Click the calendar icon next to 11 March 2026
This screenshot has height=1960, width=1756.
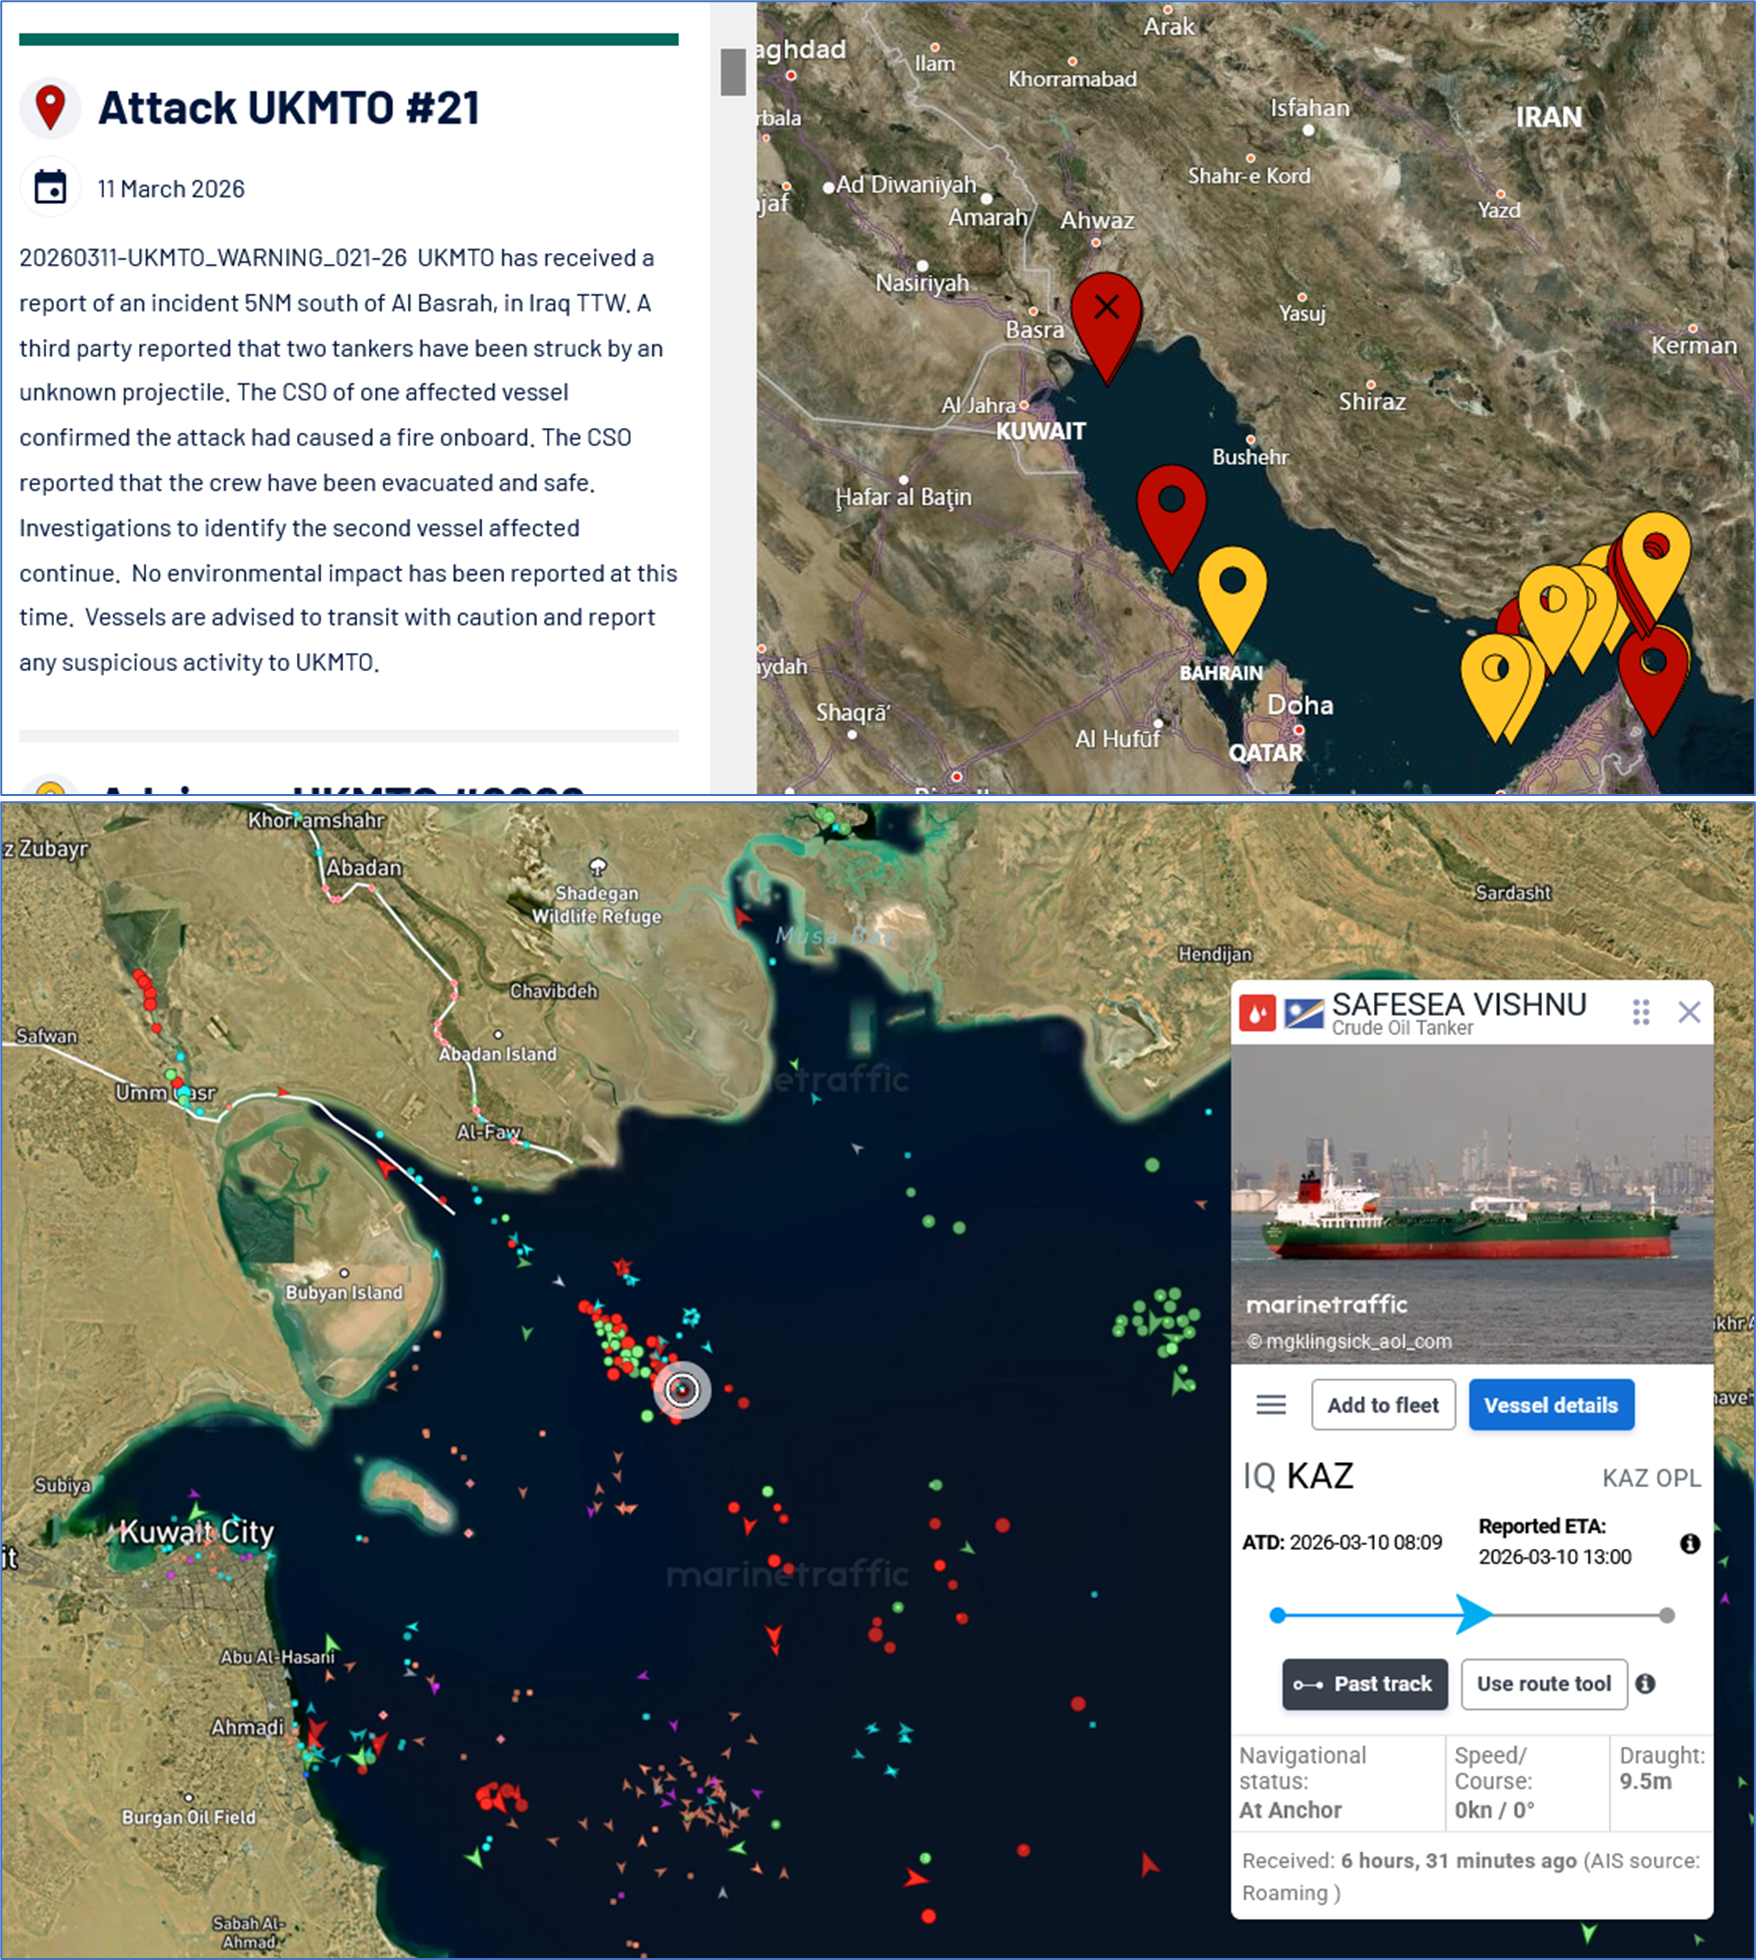(50, 187)
